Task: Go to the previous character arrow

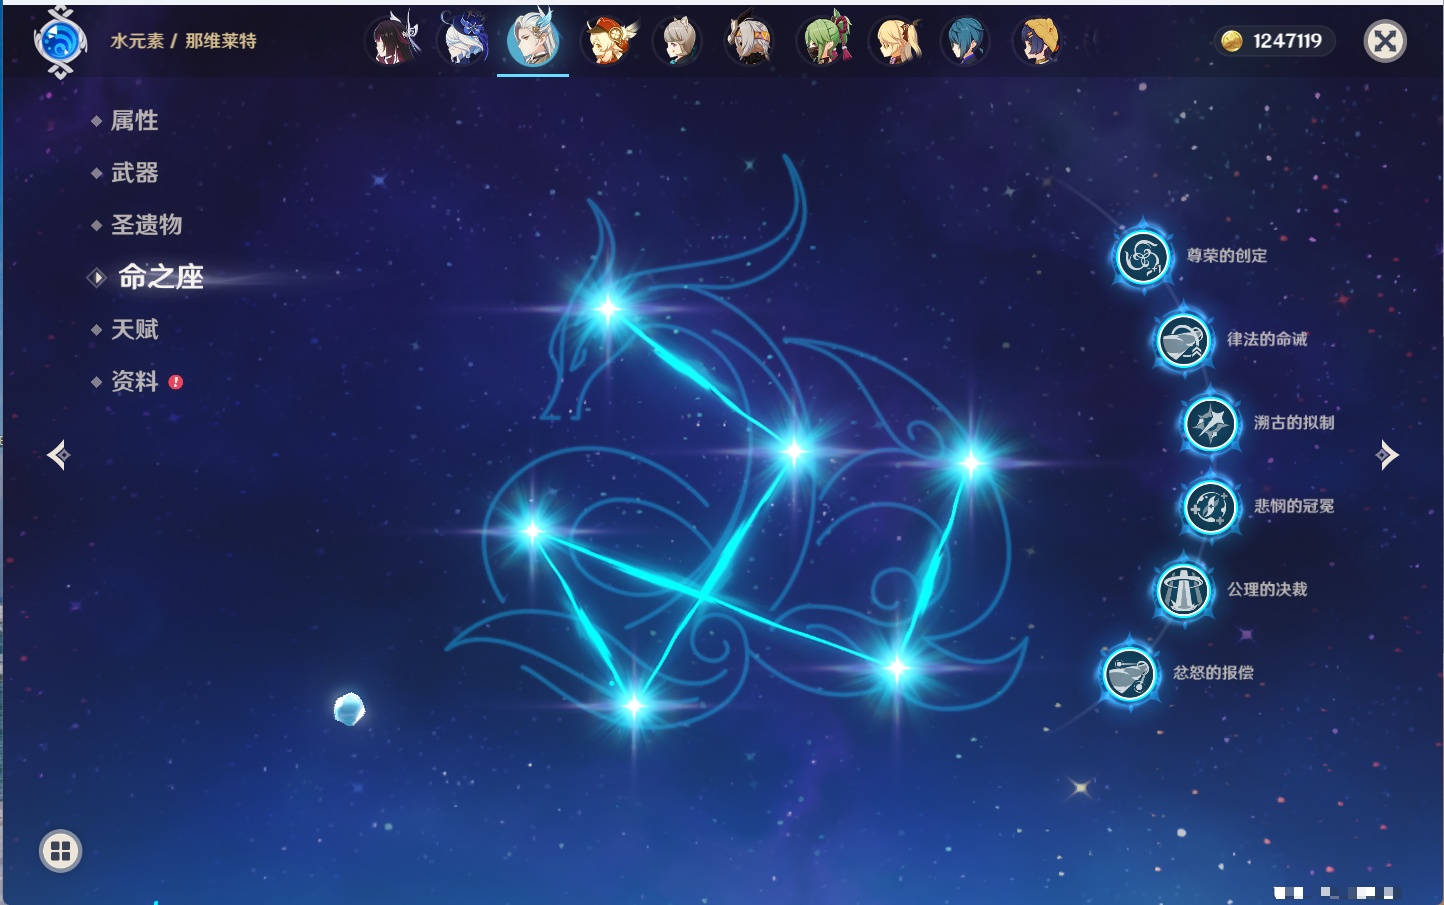Action: pyautogui.click(x=58, y=455)
